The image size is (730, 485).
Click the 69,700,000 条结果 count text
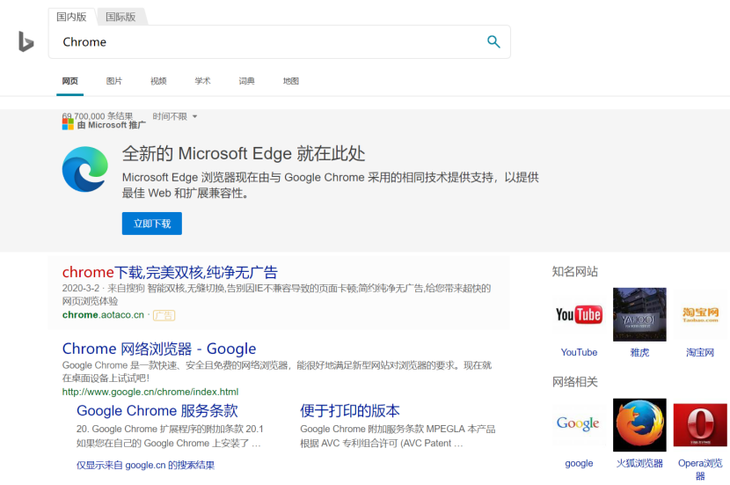pos(98,115)
